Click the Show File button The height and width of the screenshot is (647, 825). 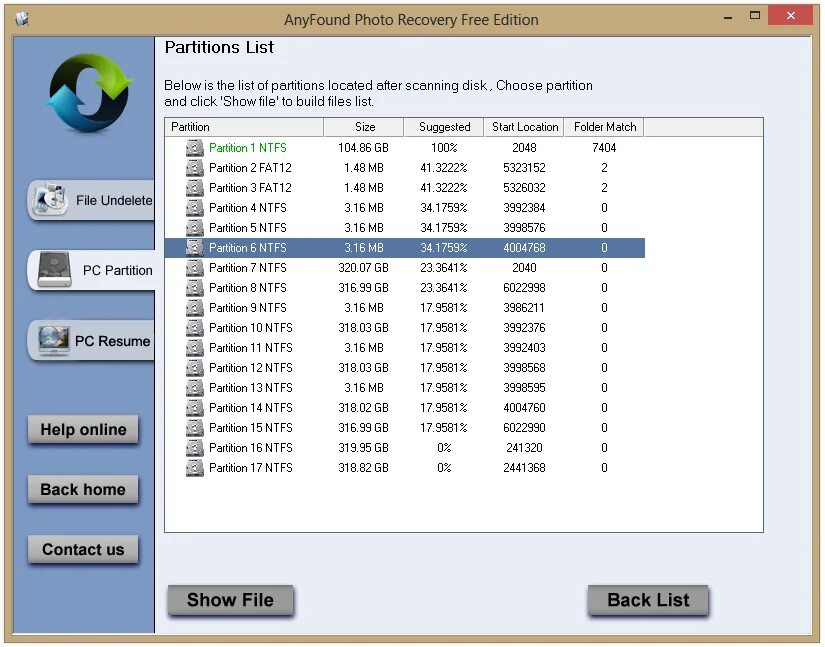pyautogui.click(x=230, y=600)
